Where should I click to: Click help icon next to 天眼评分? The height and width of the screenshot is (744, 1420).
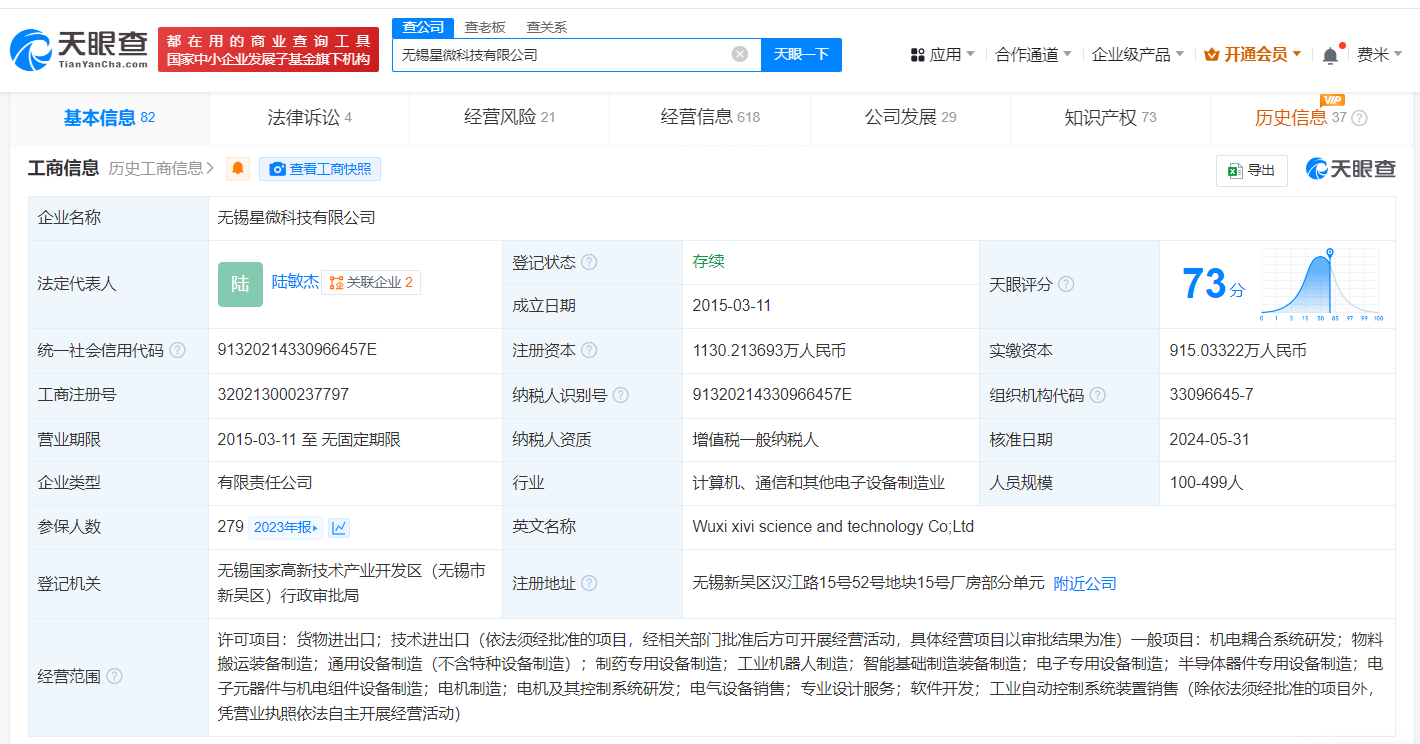[1066, 285]
